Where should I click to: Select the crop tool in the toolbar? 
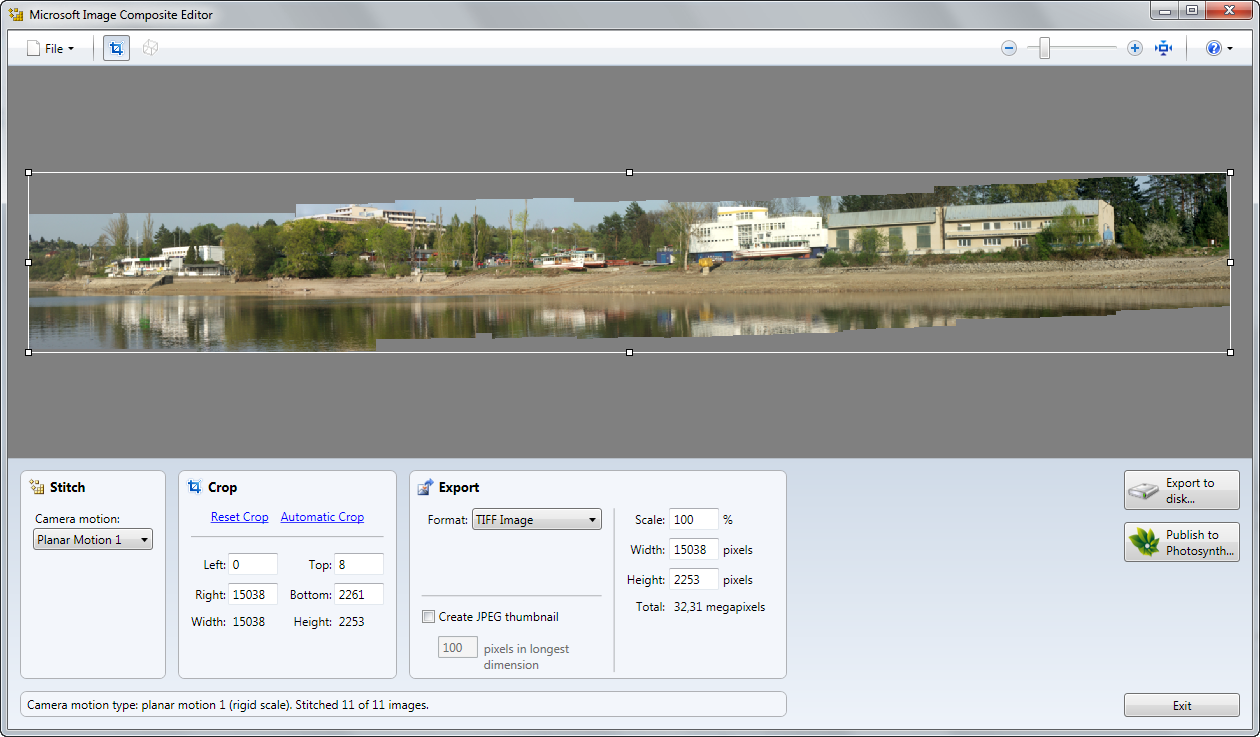[116, 48]
